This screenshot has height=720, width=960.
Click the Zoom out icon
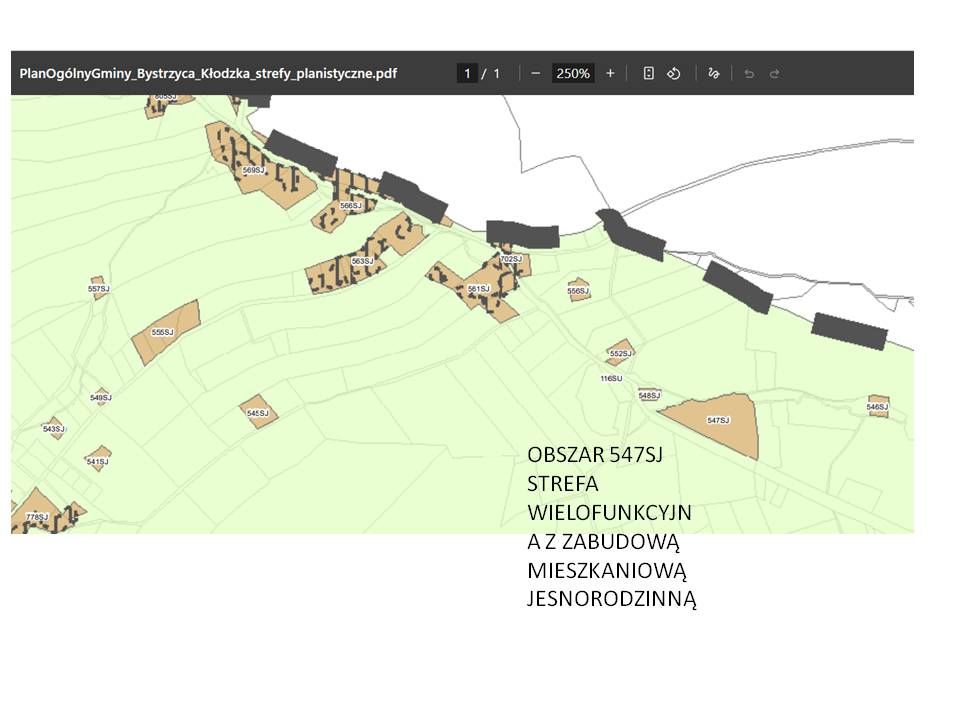[x=537, y=73]
